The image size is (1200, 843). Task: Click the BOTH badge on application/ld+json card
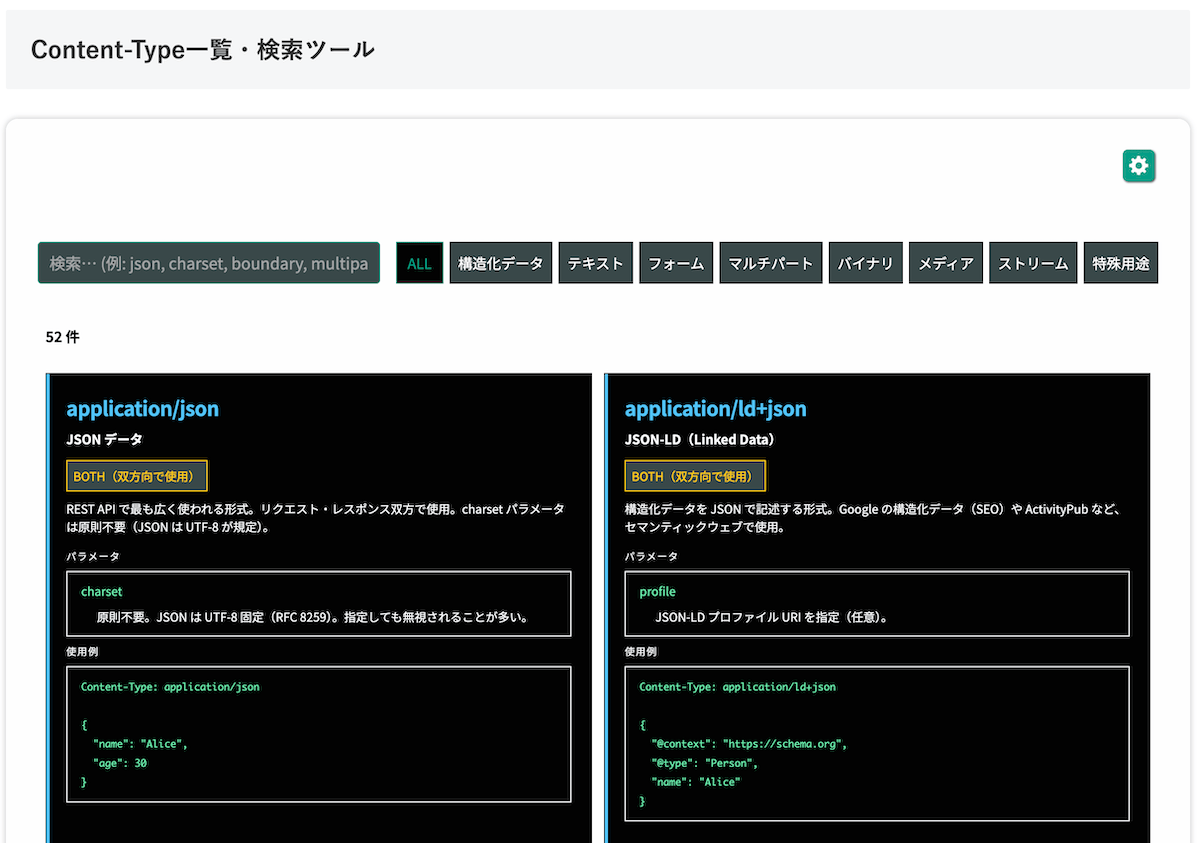click(x=695, y=475)
